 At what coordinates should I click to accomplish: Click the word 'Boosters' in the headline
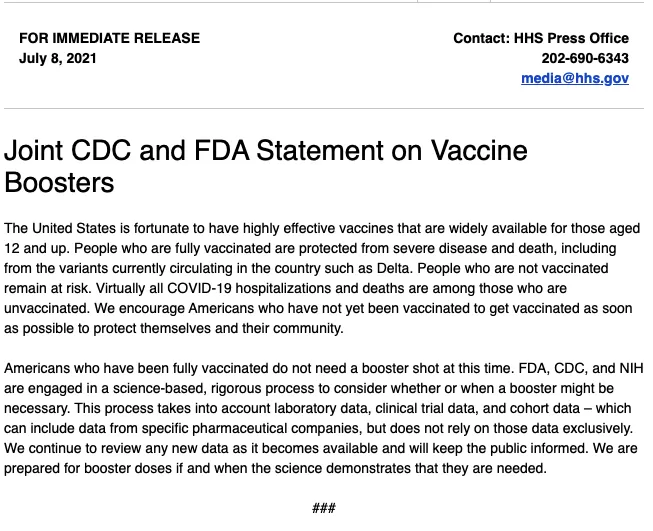click(59, 182)
